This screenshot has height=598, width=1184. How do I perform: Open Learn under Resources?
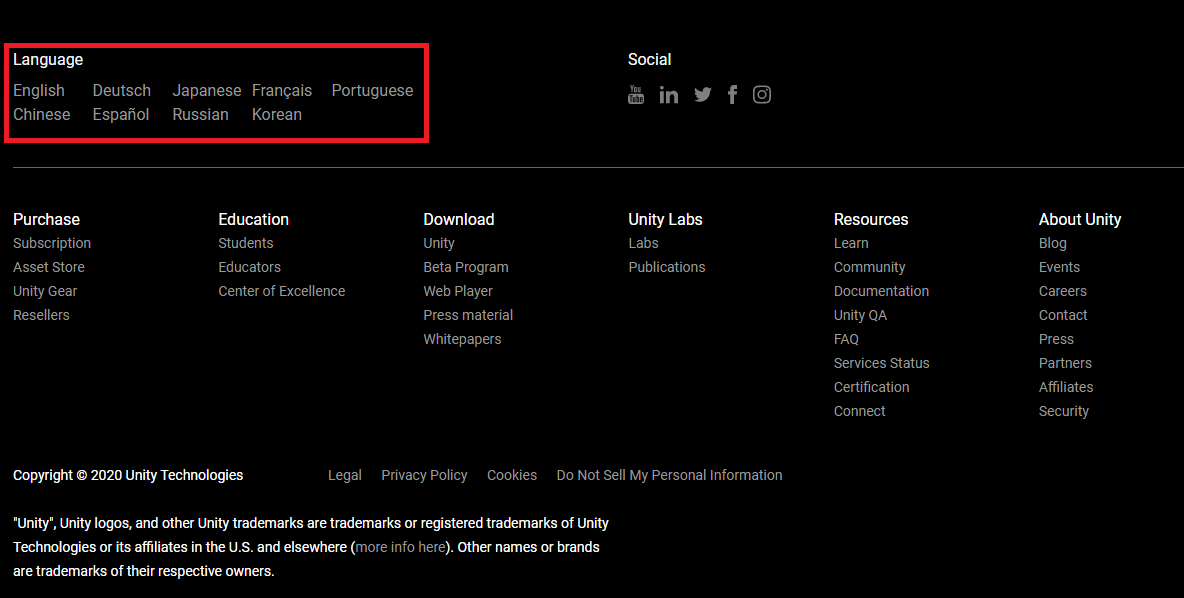[x=851, y=243]
